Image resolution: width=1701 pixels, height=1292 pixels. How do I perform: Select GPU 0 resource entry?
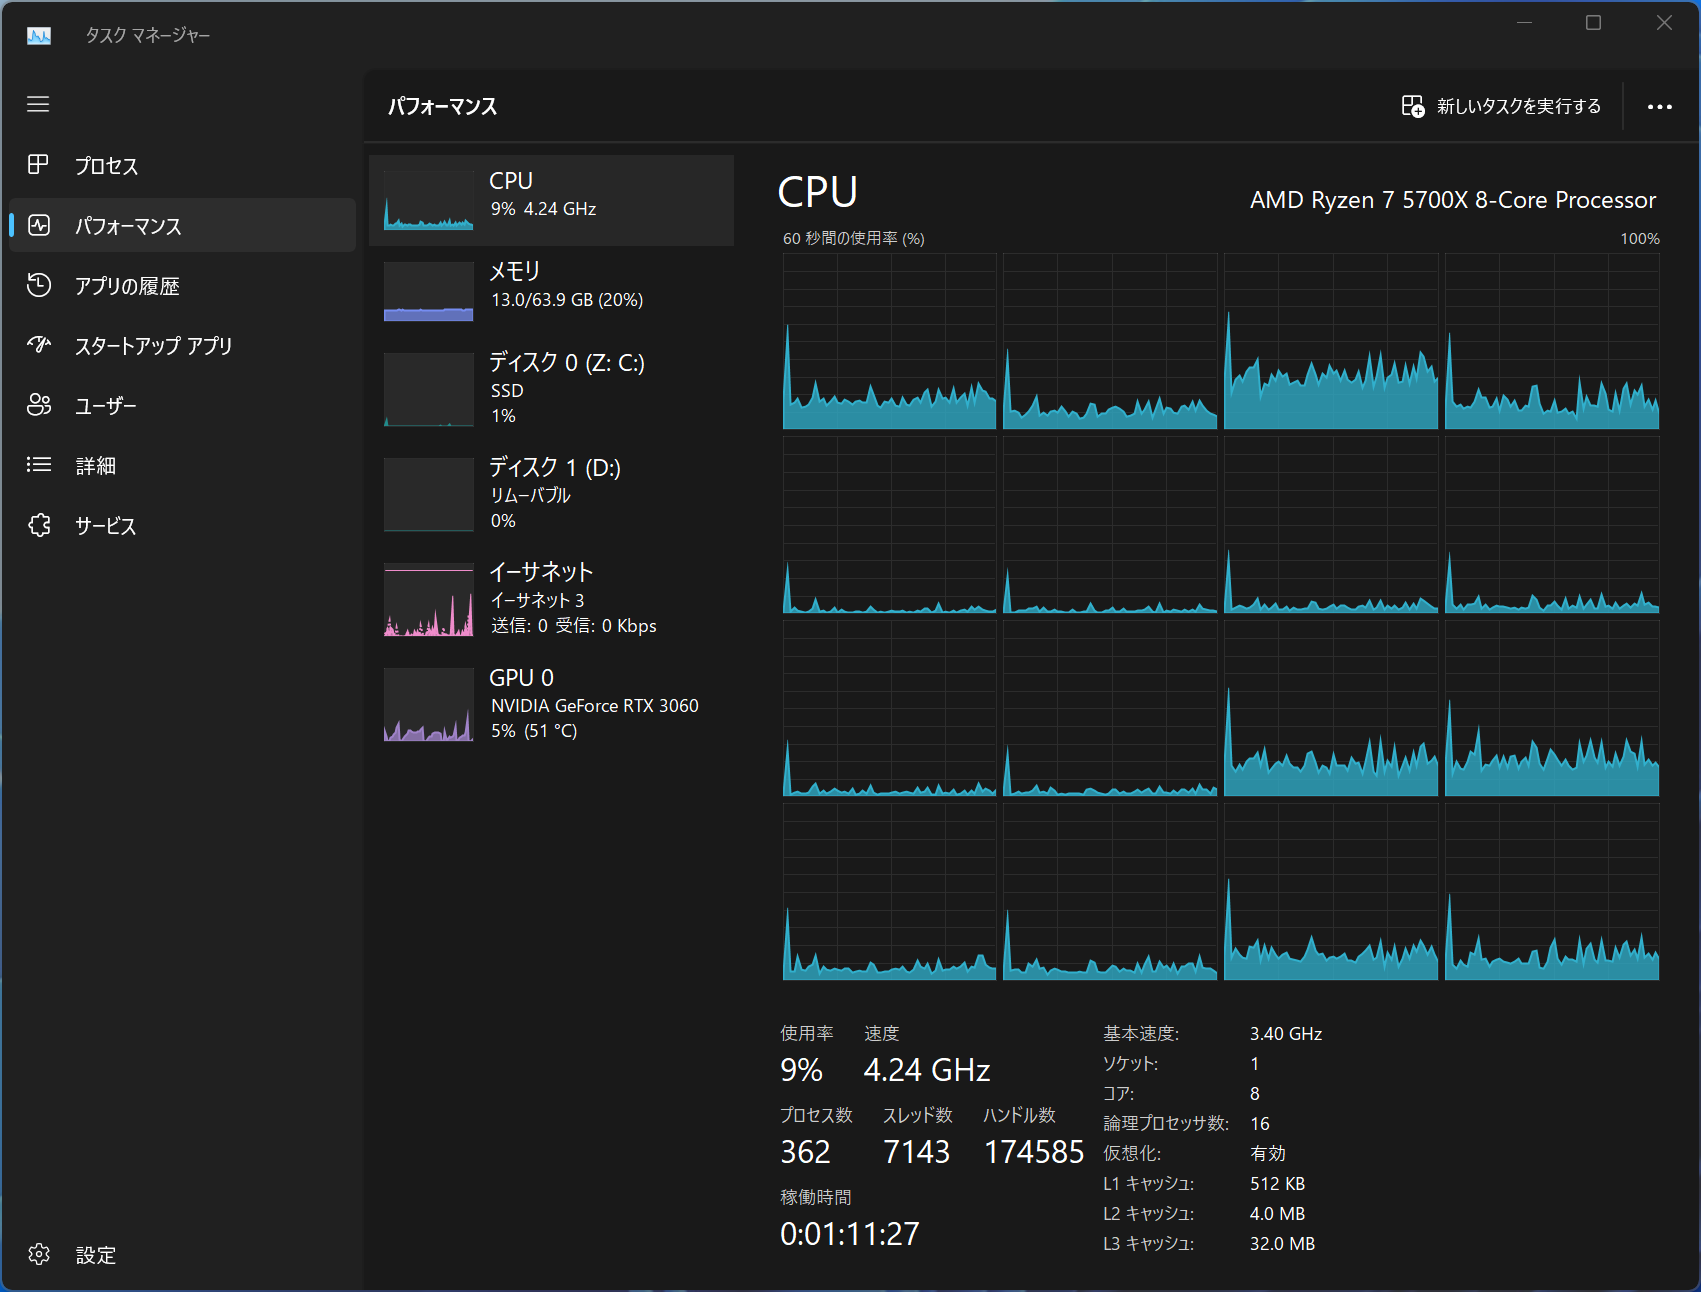click(551, 704)
